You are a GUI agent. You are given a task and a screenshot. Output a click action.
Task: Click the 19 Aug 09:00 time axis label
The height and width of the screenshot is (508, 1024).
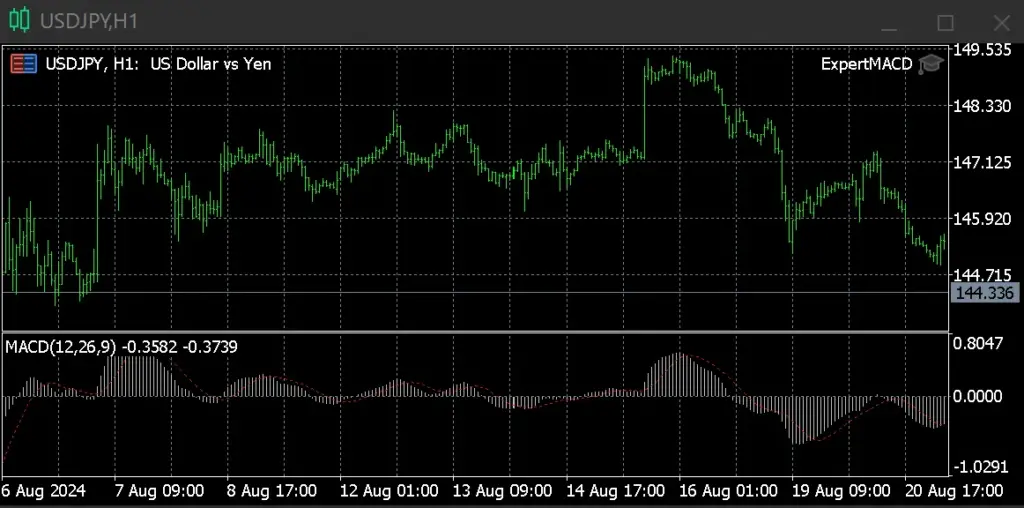pos(841,490)
